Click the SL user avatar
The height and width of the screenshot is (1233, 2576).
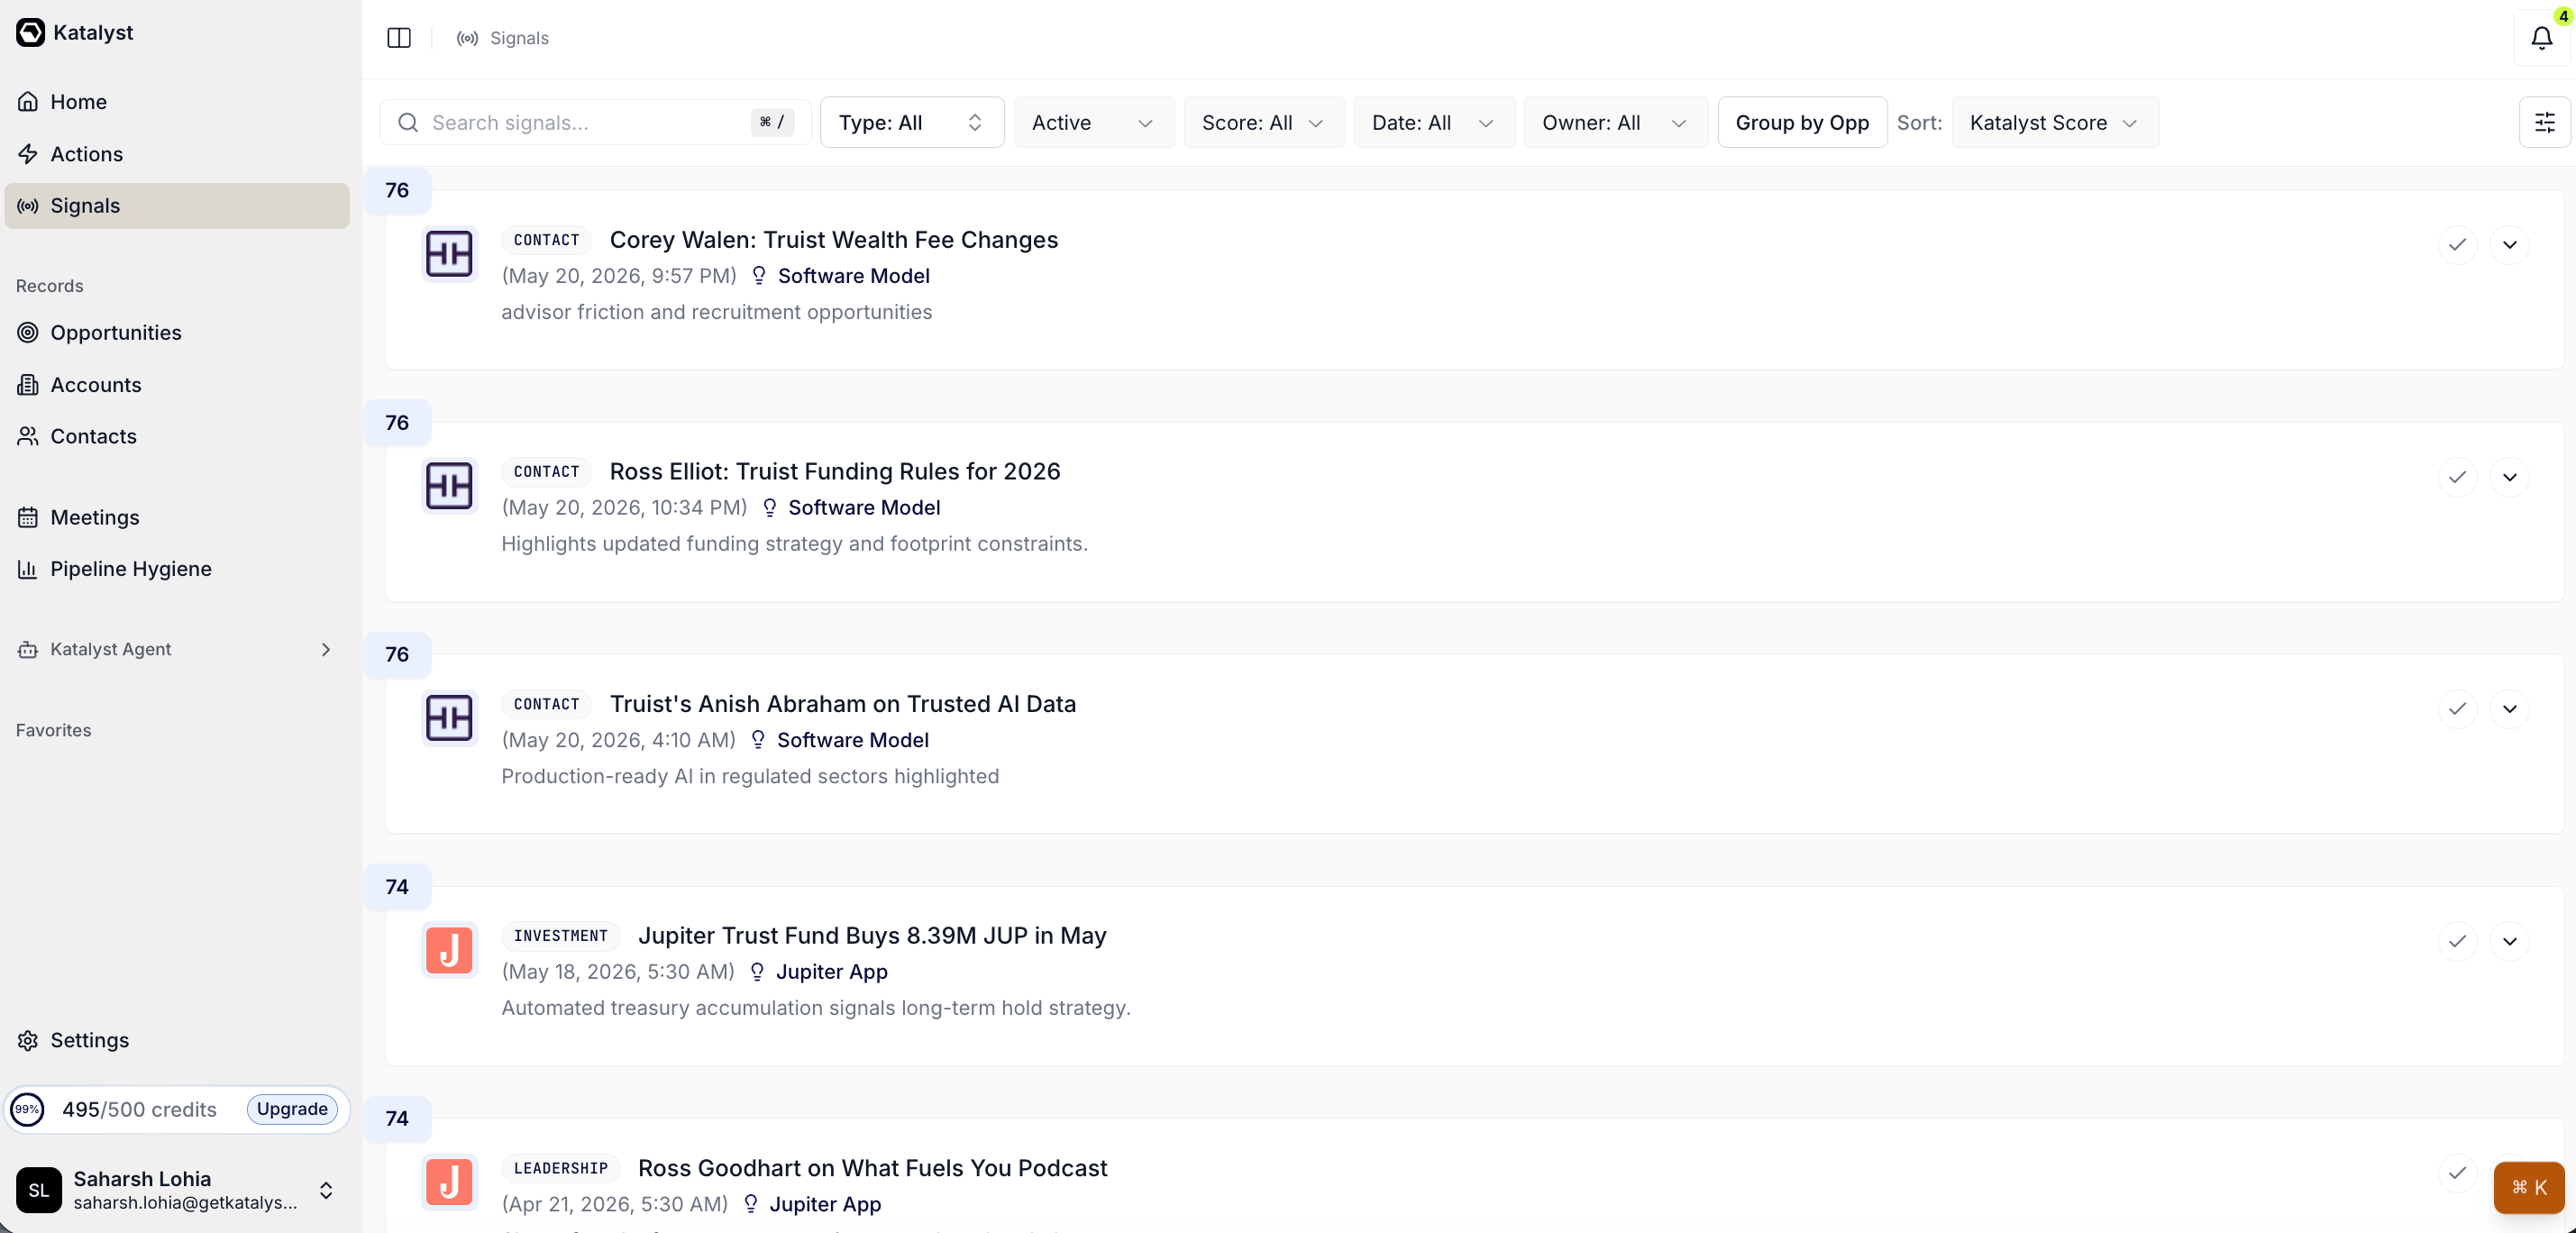coord(39,1190)
